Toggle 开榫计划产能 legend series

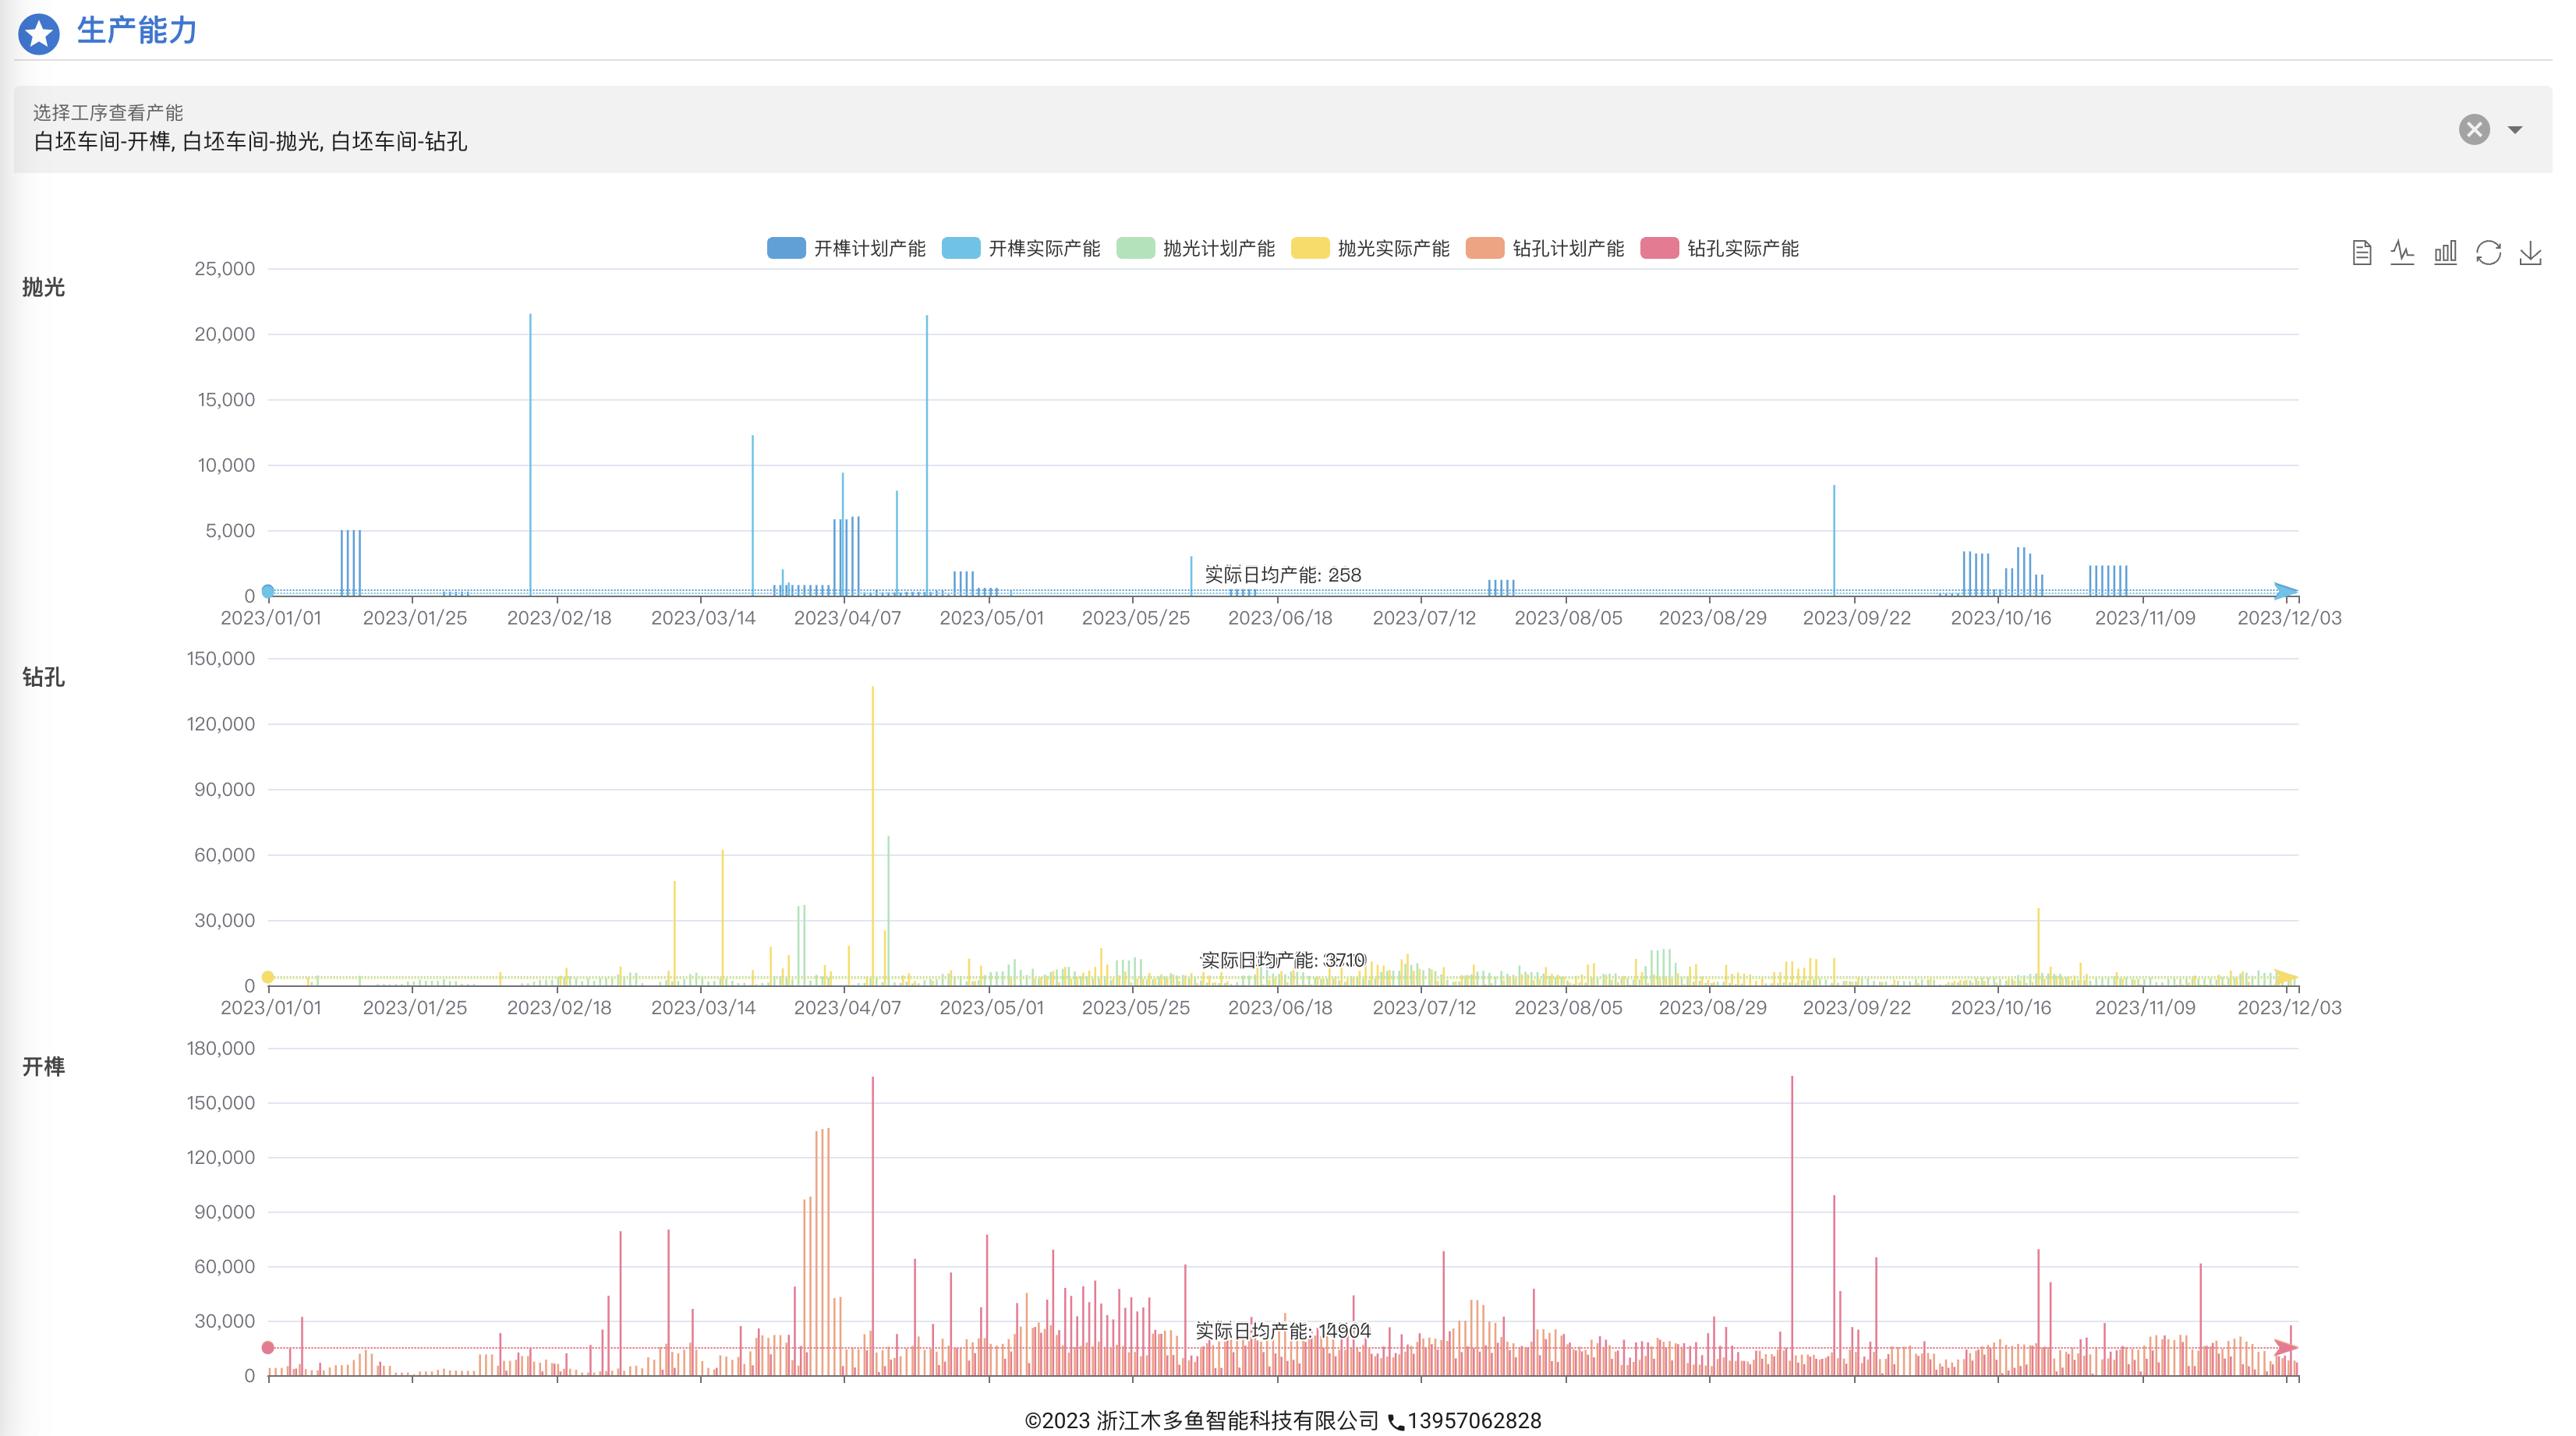[x=846, y=248]
